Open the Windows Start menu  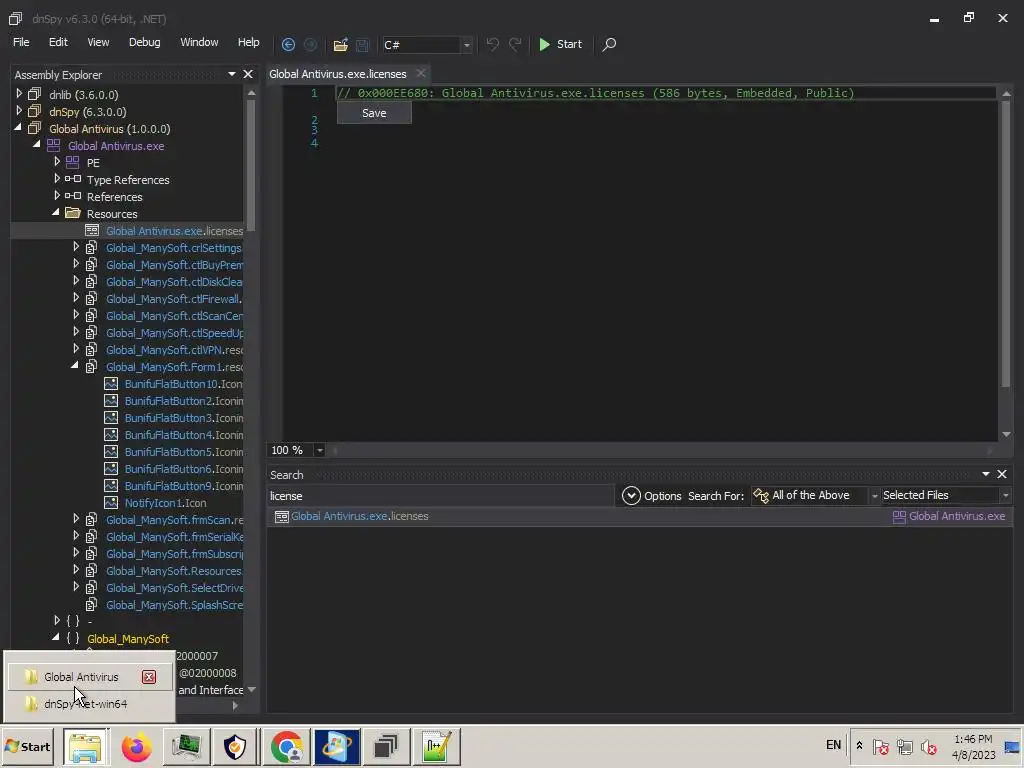(27, 746)
